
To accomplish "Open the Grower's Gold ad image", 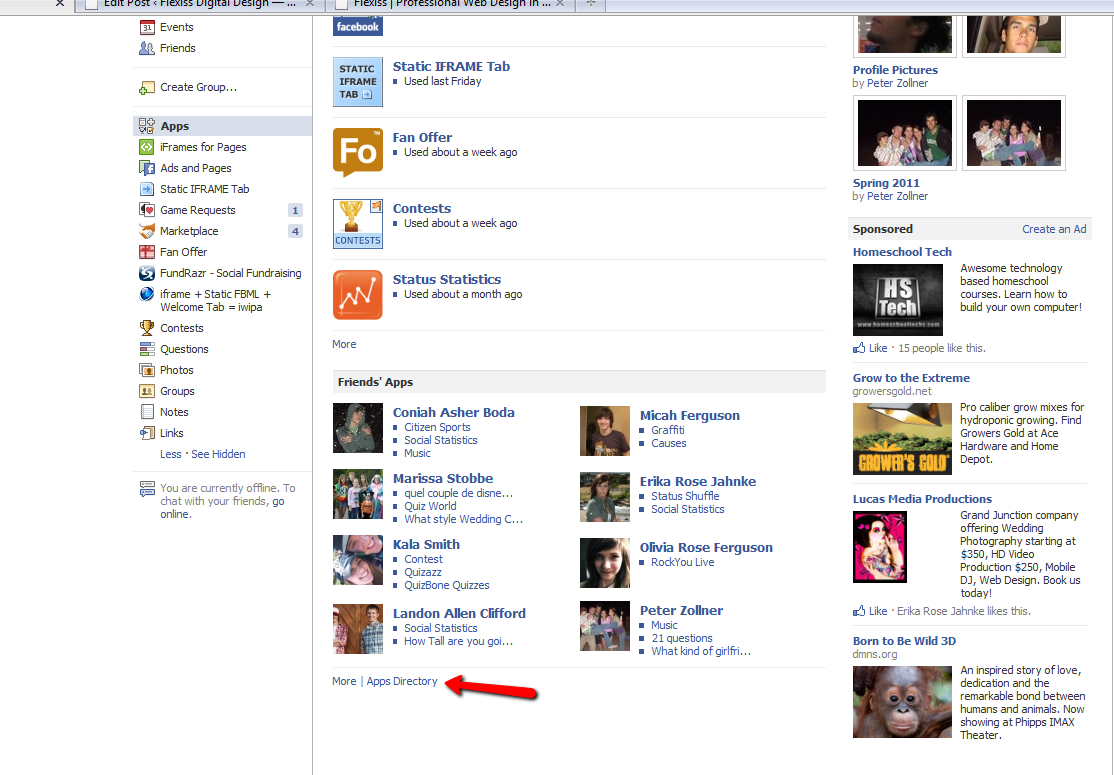I will tap(902, 439).
